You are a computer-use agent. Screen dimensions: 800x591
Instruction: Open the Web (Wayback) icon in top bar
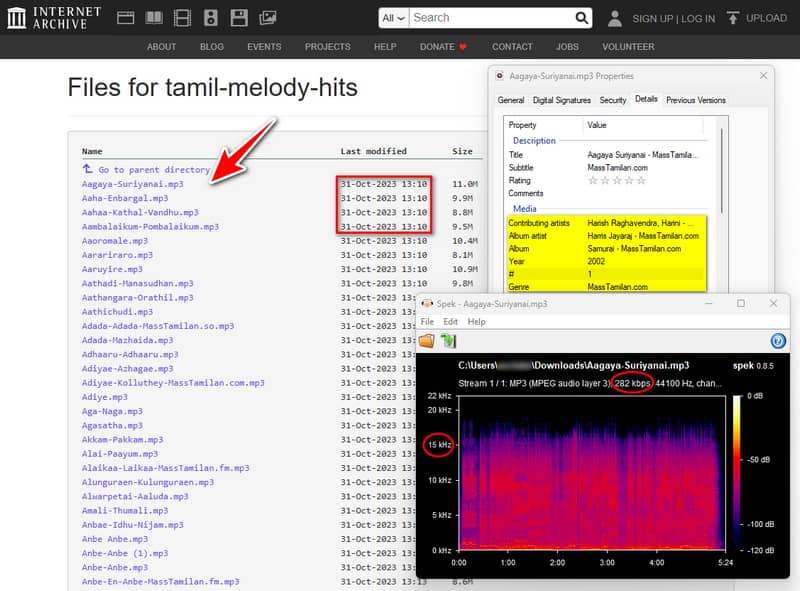[126, 18]
